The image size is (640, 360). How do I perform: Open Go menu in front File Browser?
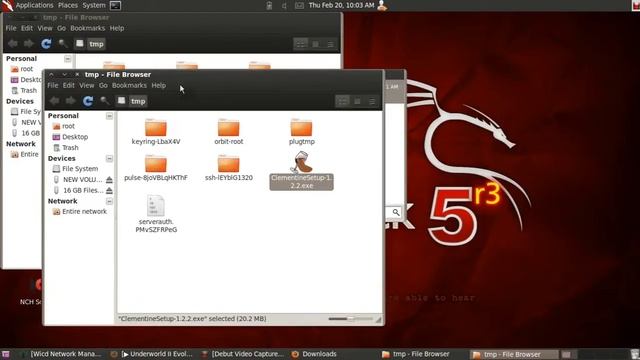103,85
